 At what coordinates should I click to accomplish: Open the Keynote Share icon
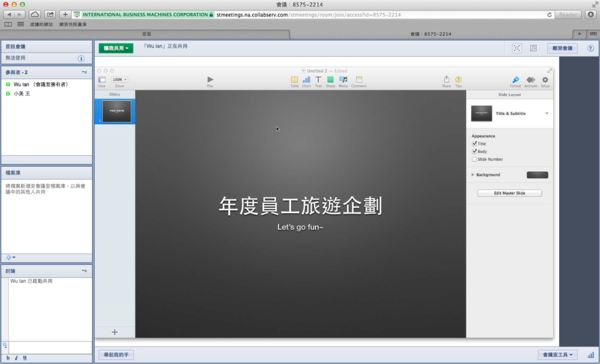tap(446, 79)
